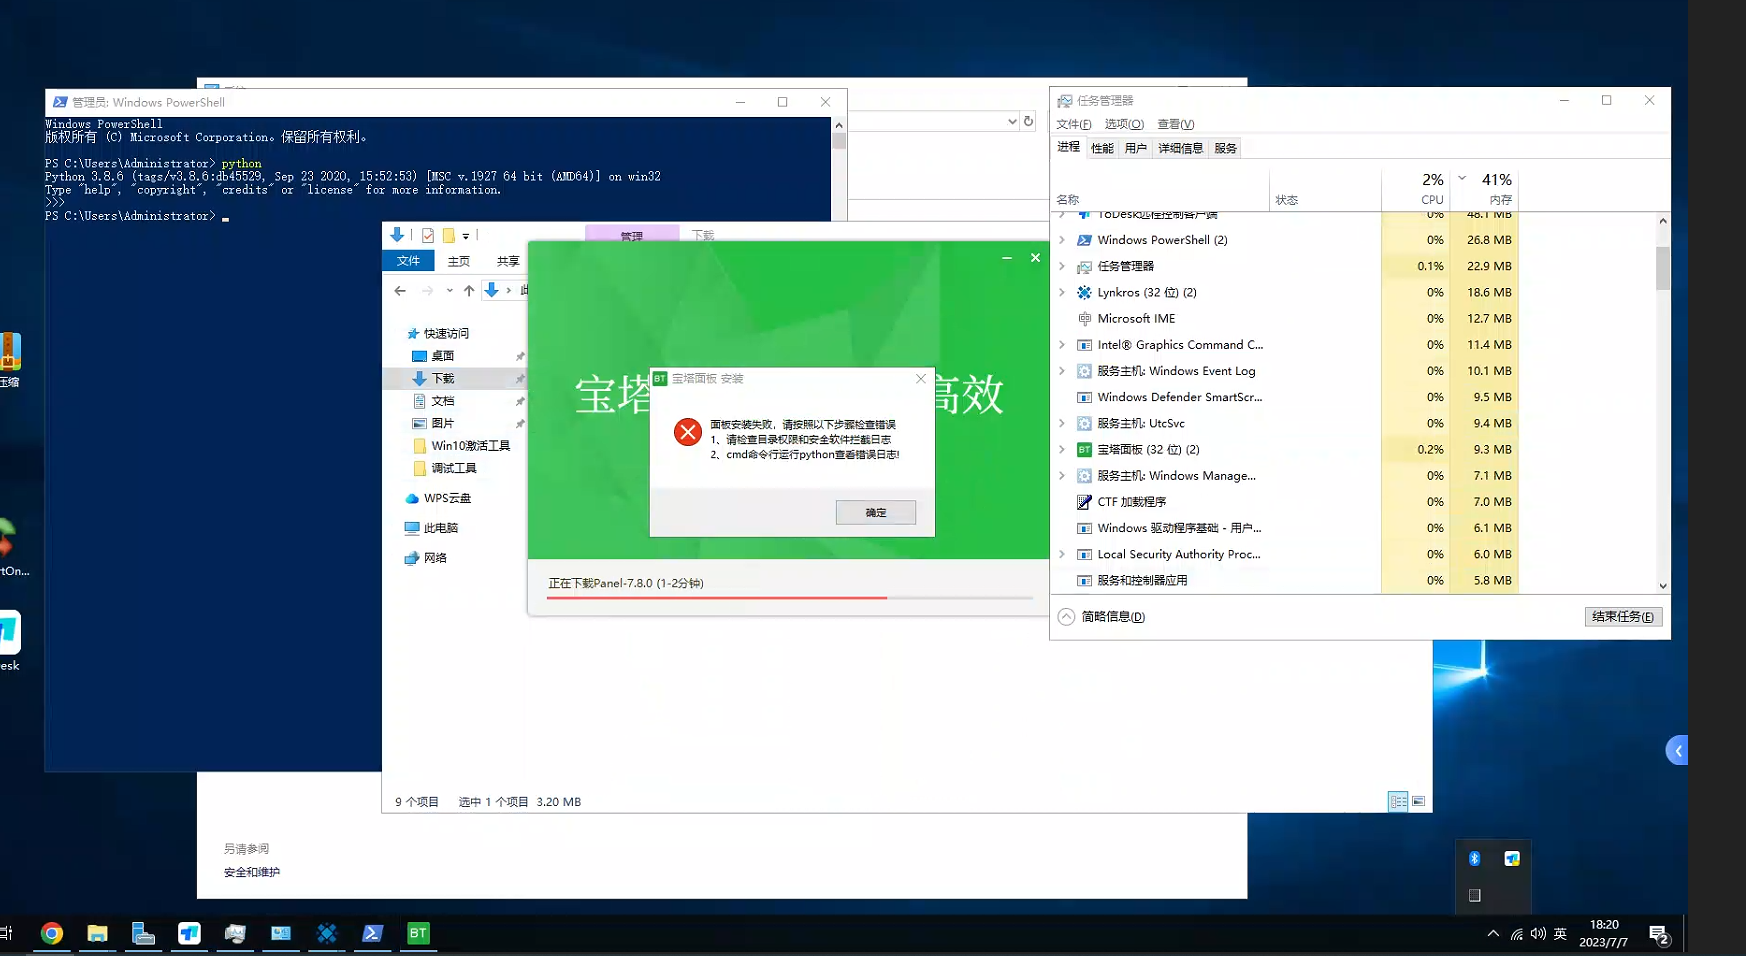1746x956 pixels.
Task: Click 宝塔面板 process BT icon
Action: (x=1084, y=449)
